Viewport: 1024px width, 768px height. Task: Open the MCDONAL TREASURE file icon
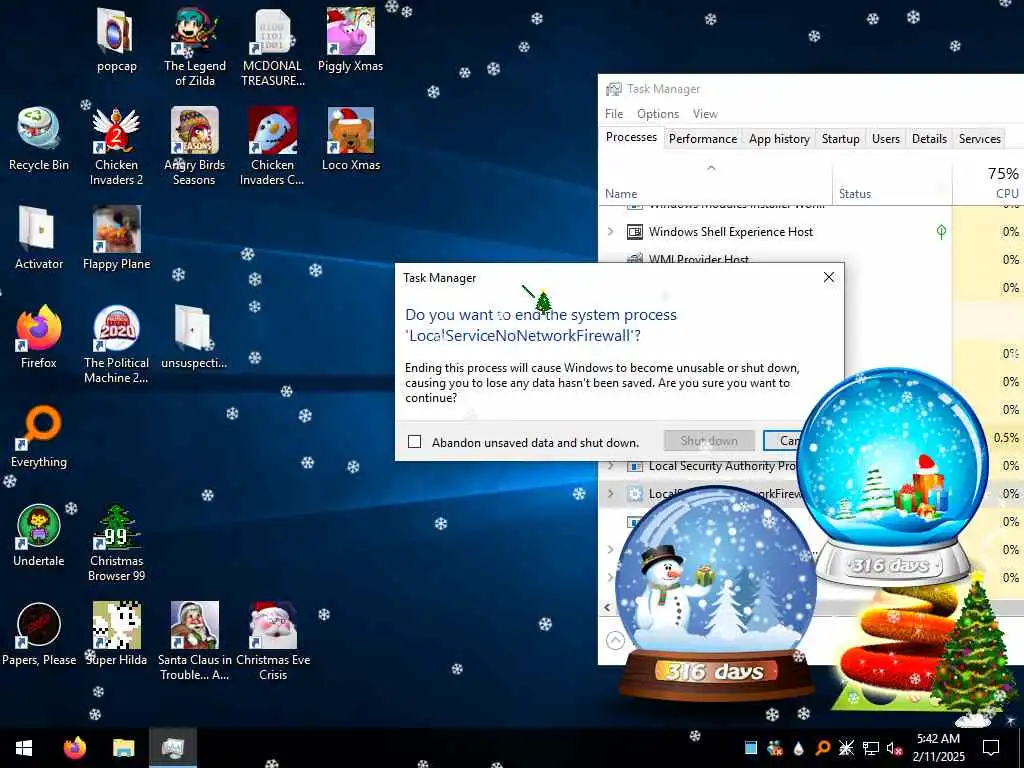(x=272, y=47)
